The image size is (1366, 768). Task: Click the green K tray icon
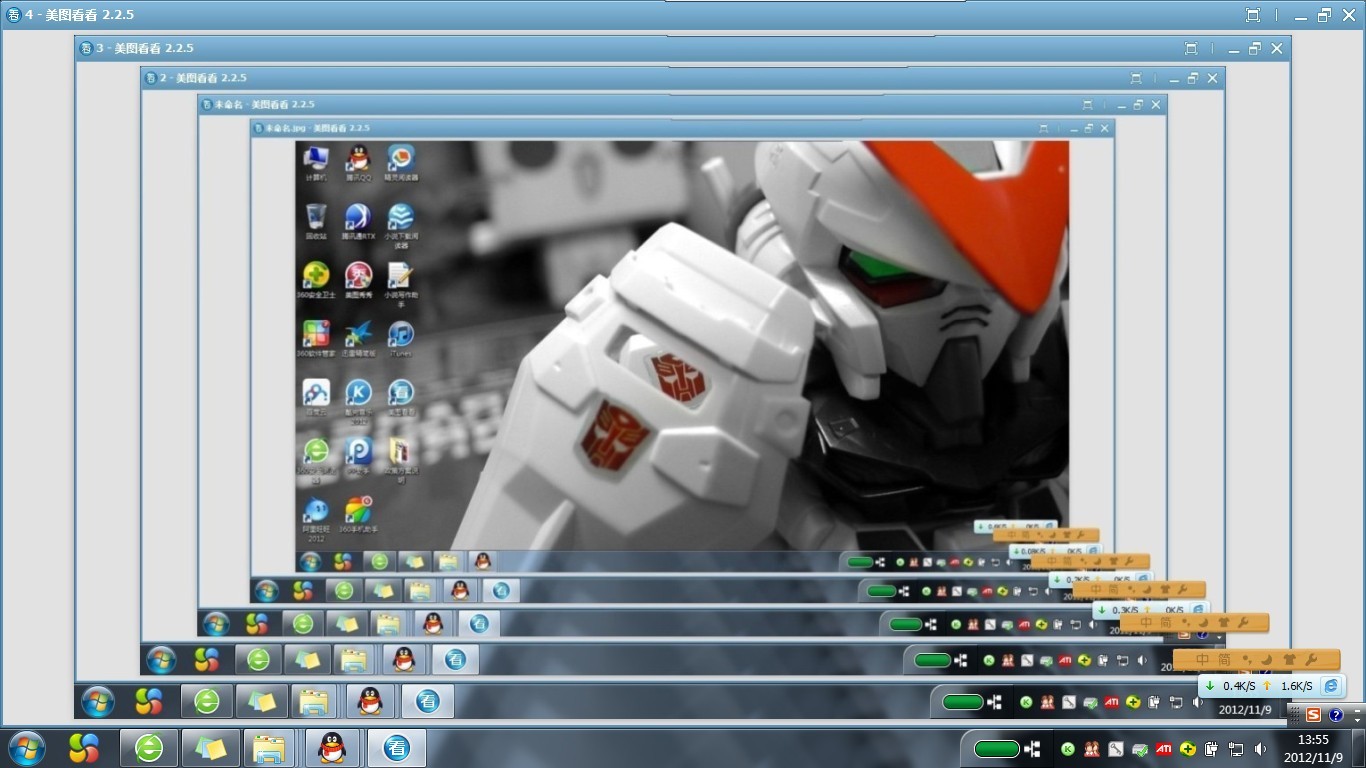pyautogui.click(x=1068, y=749)
